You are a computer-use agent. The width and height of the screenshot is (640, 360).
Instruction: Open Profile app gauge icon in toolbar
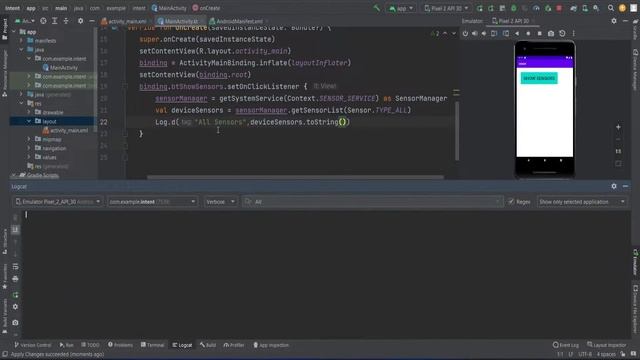pos(536,8)
